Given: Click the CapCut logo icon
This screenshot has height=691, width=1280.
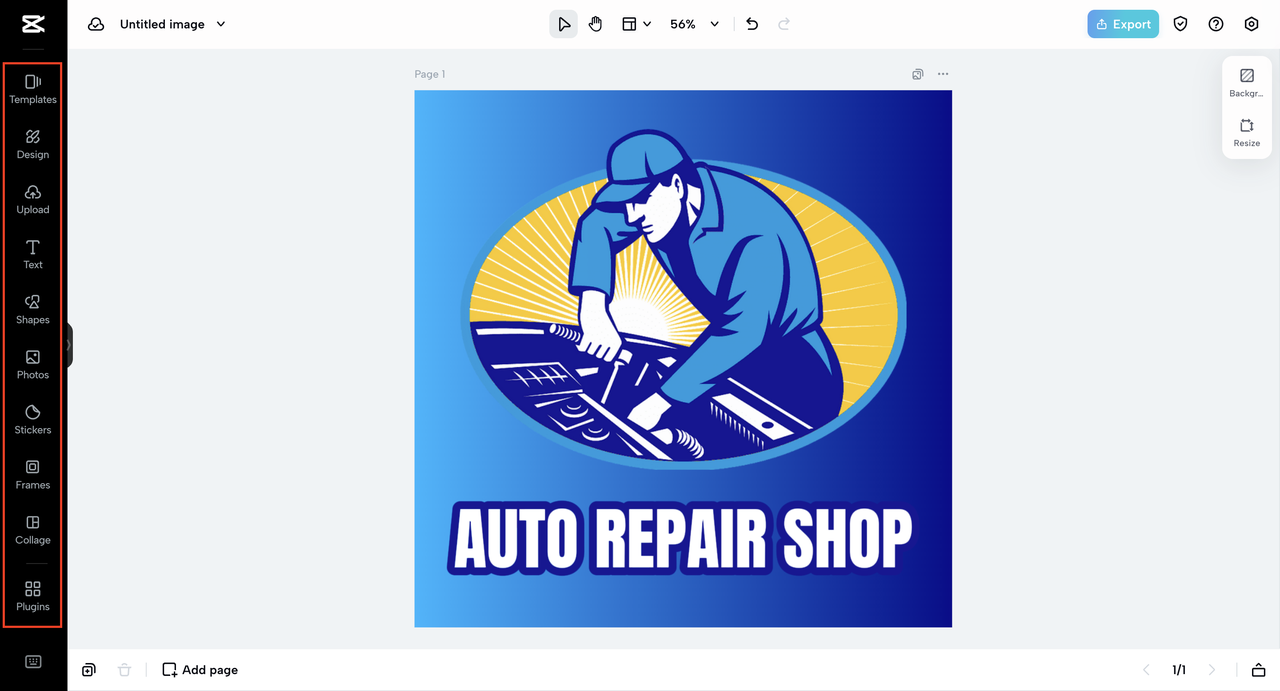Looking at the screenshot, I should 33,24.
